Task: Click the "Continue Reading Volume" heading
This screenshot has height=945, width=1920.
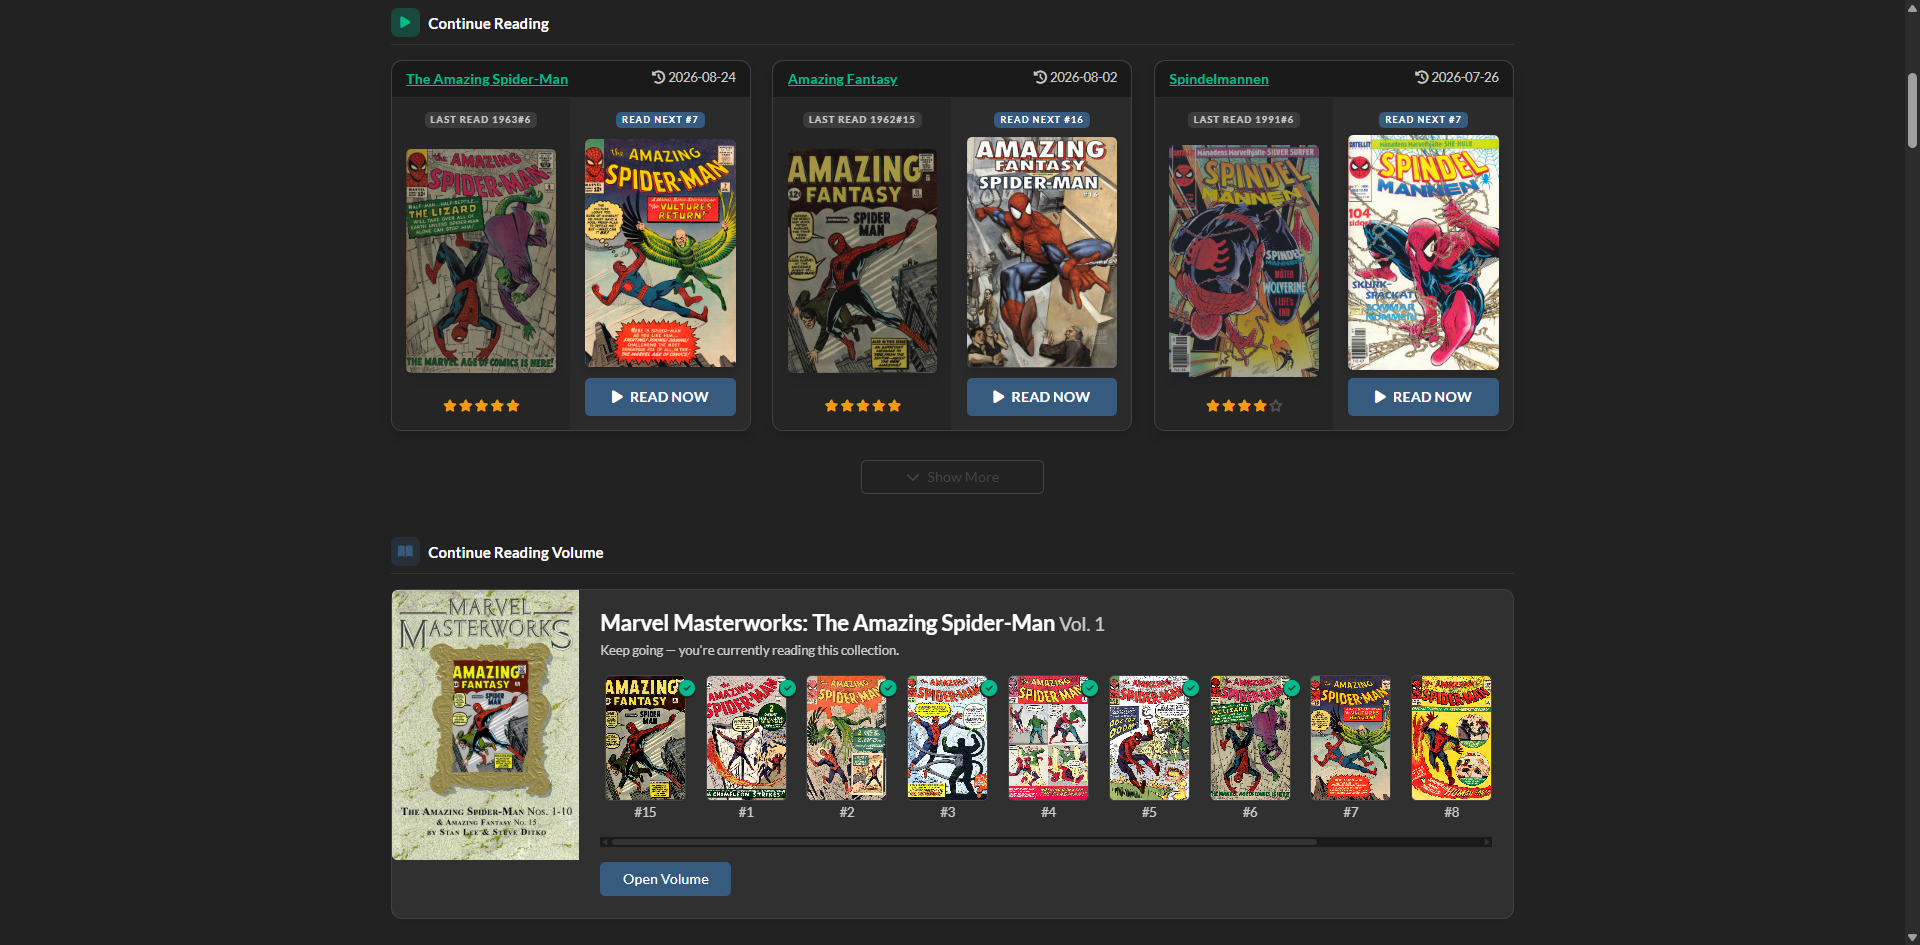Action: (516, 552)
